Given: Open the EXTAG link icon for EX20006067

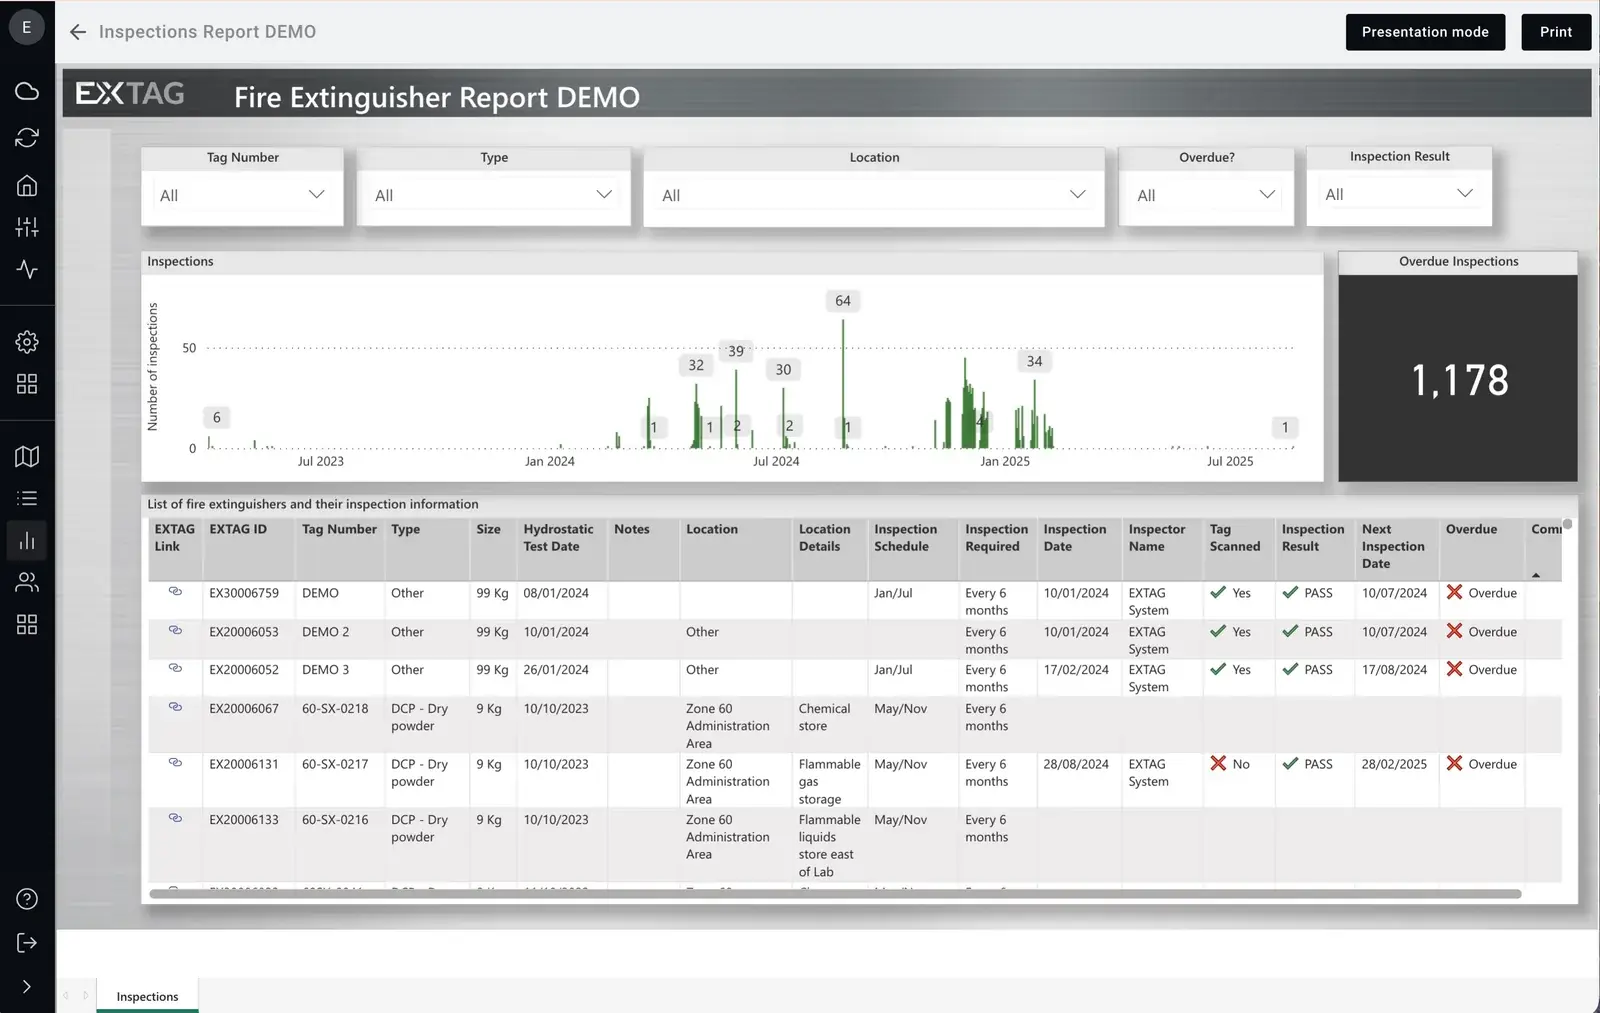Looking at the screenshot, I should point(175,707).
